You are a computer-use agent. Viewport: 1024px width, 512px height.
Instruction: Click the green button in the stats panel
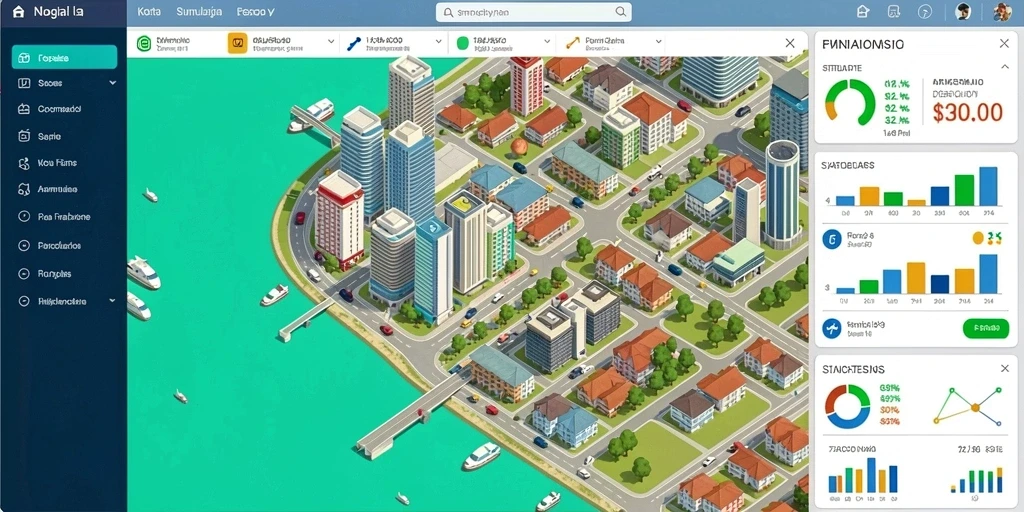981,328
